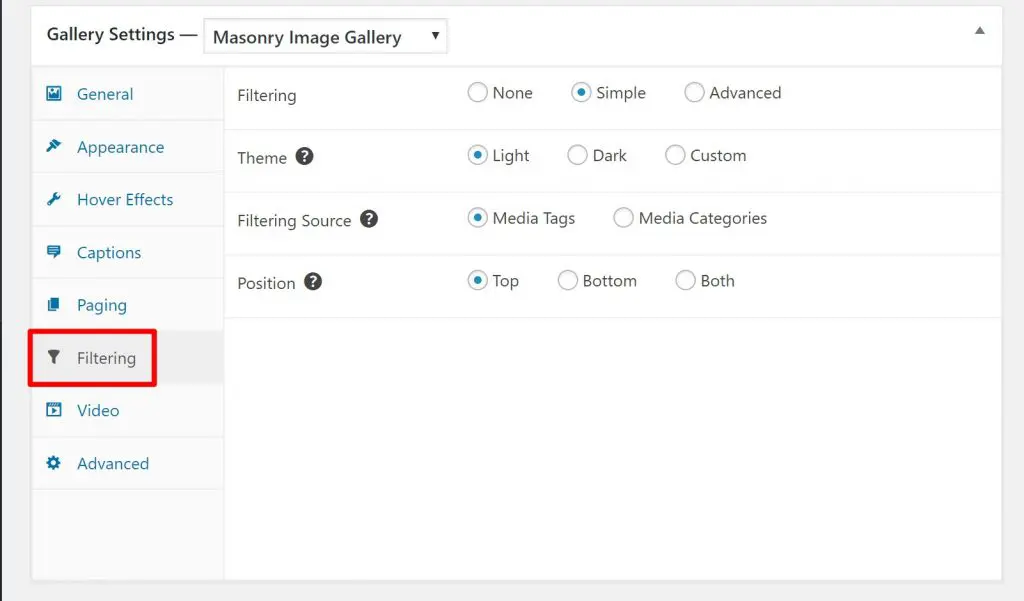Click the Advanced gear icon
Viewport: 1024px width, 601px height.
54,463
